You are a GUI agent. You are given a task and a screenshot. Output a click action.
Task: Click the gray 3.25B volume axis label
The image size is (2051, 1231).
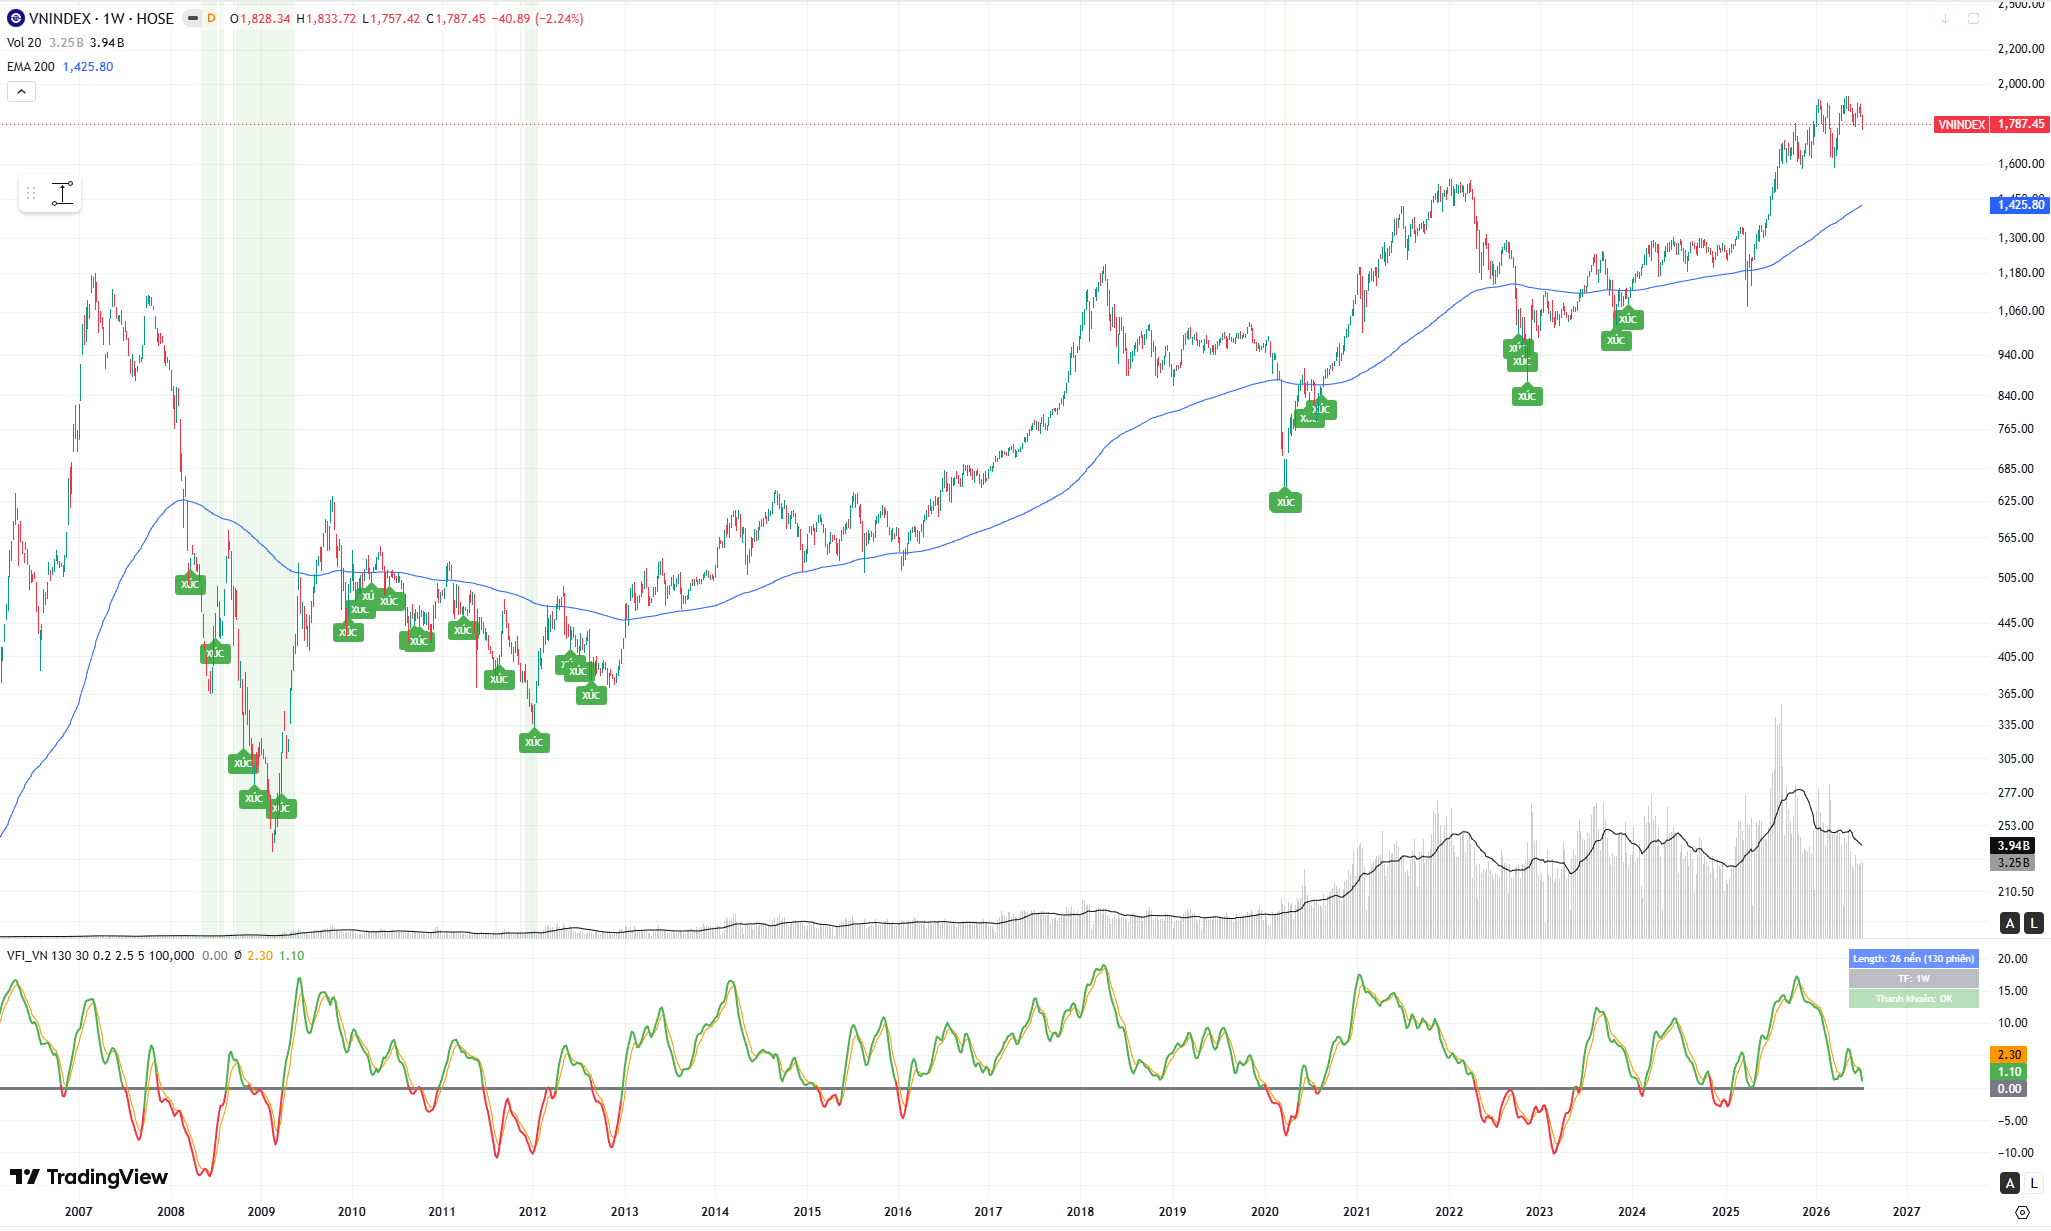[x=2013, y=863]
